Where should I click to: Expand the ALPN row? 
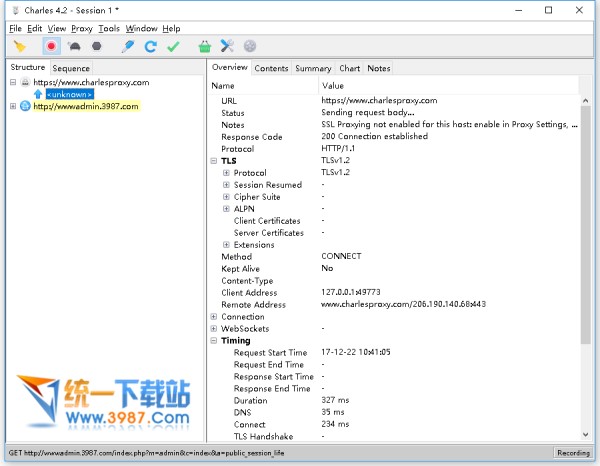[226, 209]
